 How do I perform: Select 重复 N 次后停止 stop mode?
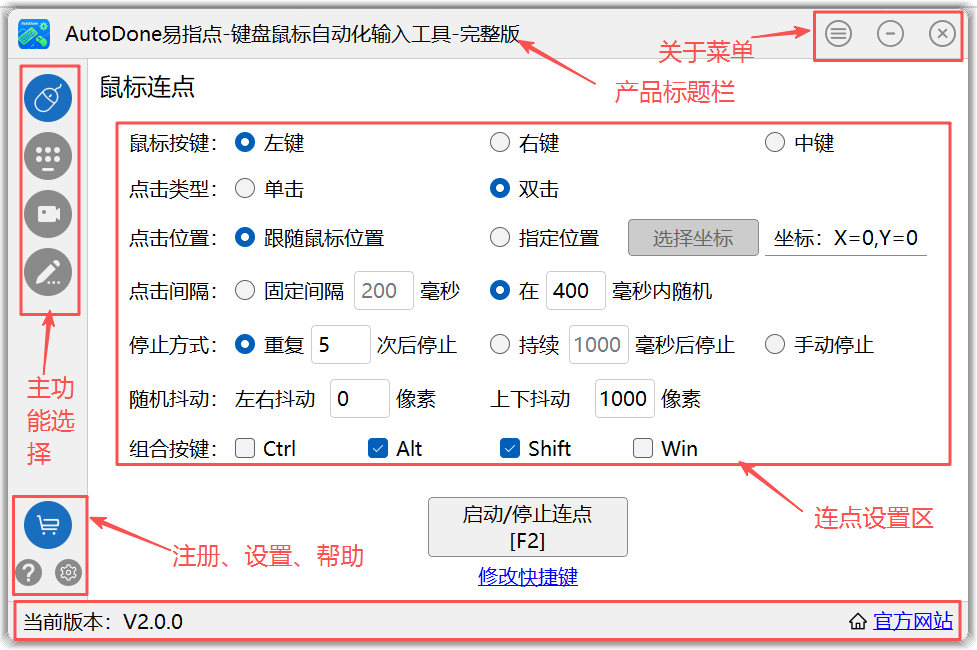(x=245, y=345)
